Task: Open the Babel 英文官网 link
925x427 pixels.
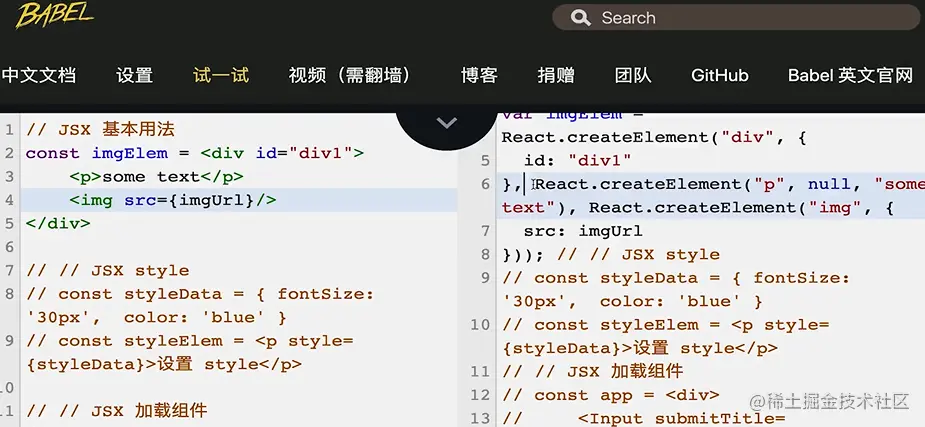Action: 850,75
